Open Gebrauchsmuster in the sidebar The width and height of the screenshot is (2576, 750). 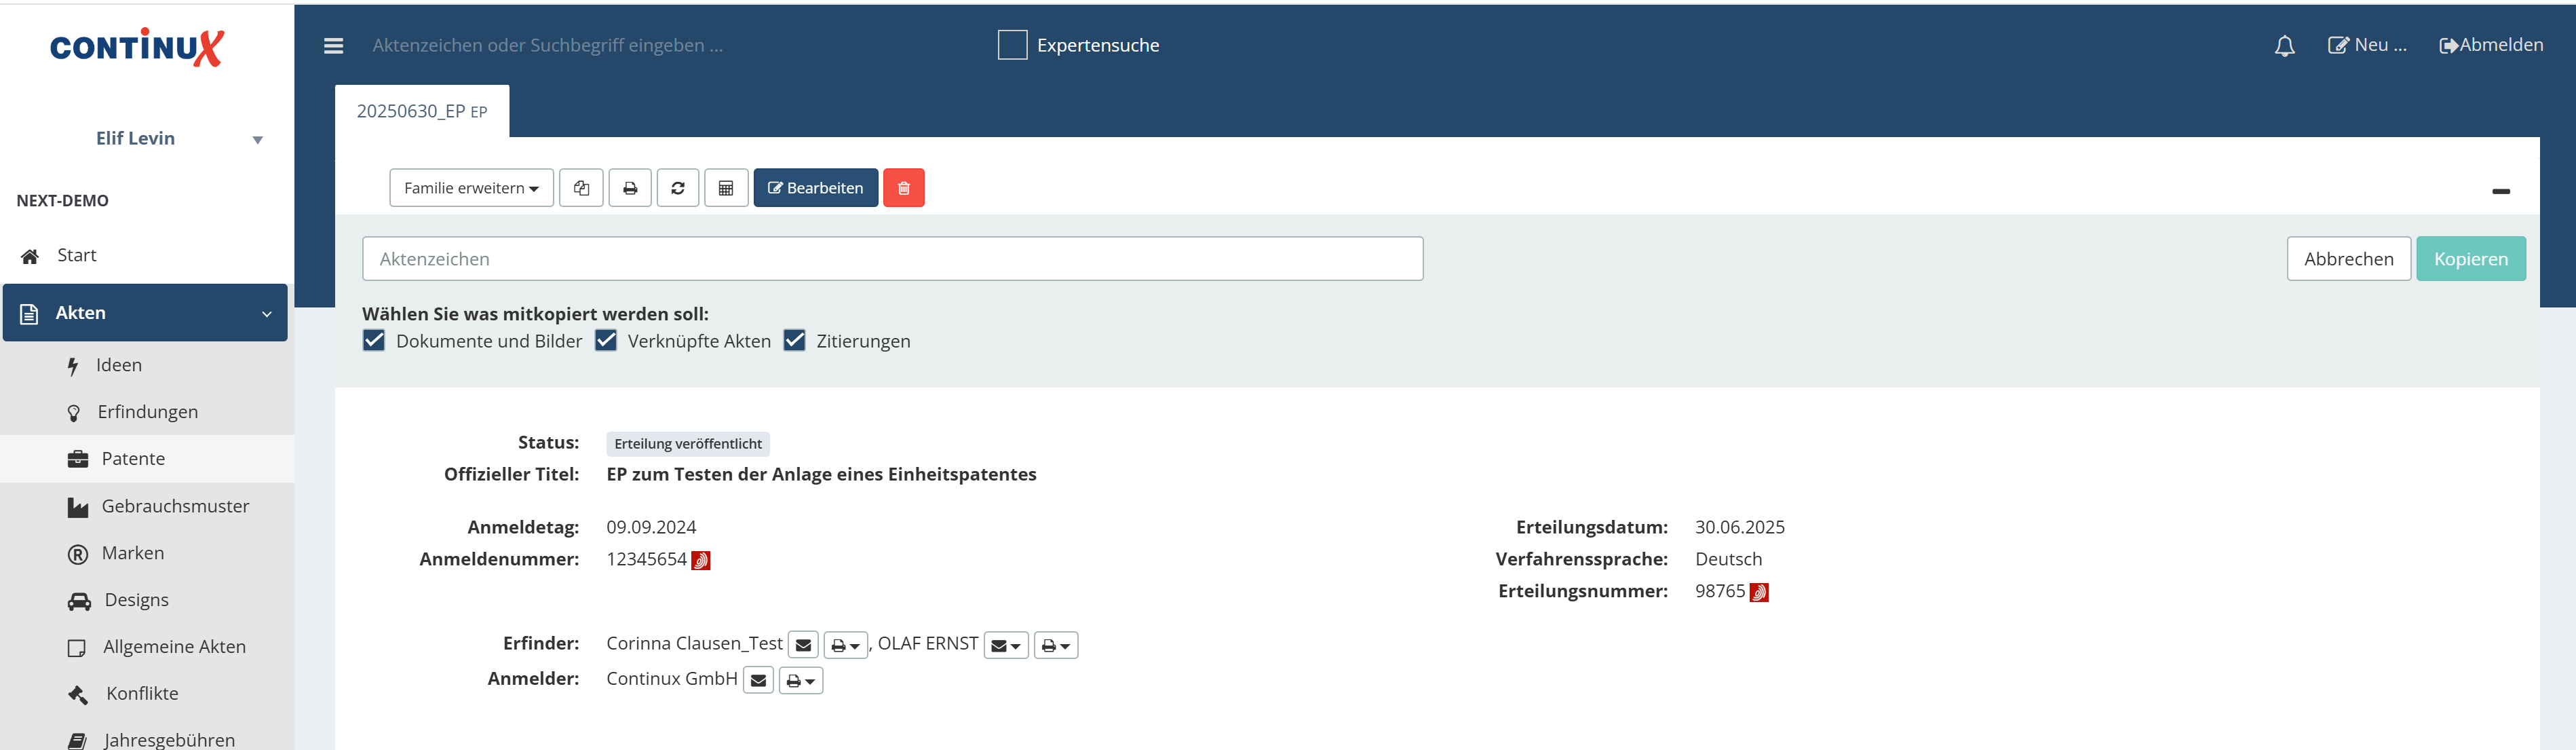175,506
